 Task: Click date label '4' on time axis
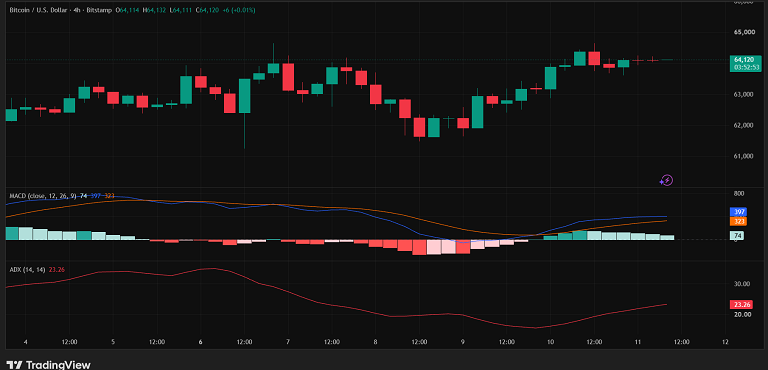pos(25,342)
